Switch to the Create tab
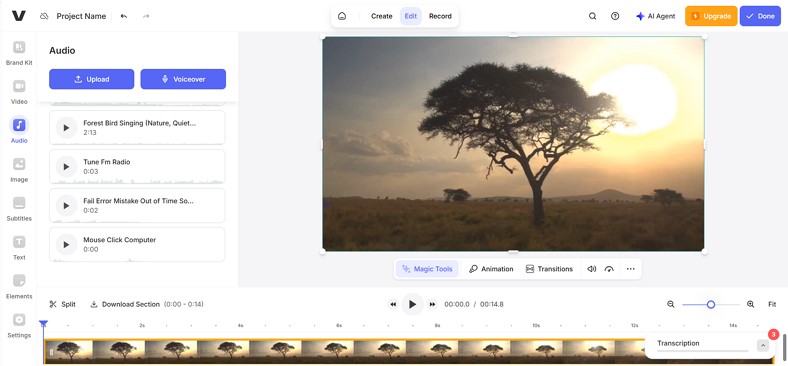788x366 pixels. click(x=381, y=16)
